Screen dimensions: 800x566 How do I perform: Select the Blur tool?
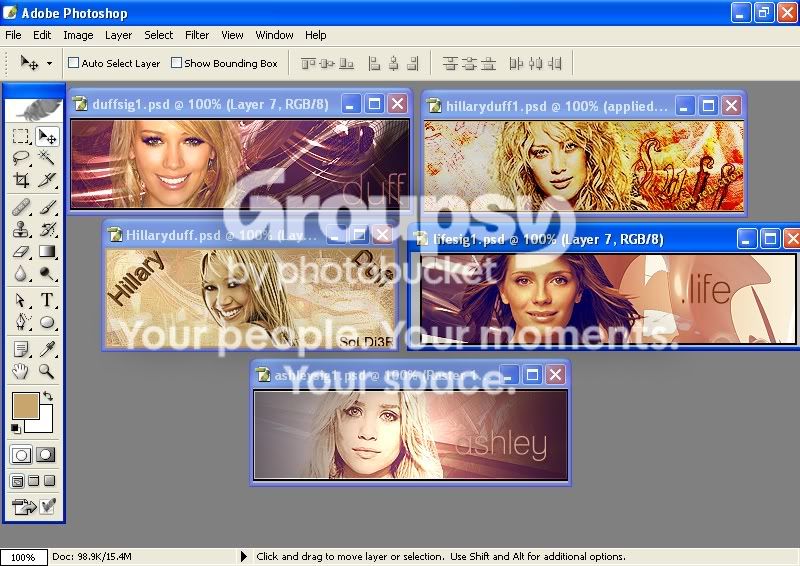click(x=21, y=274)
